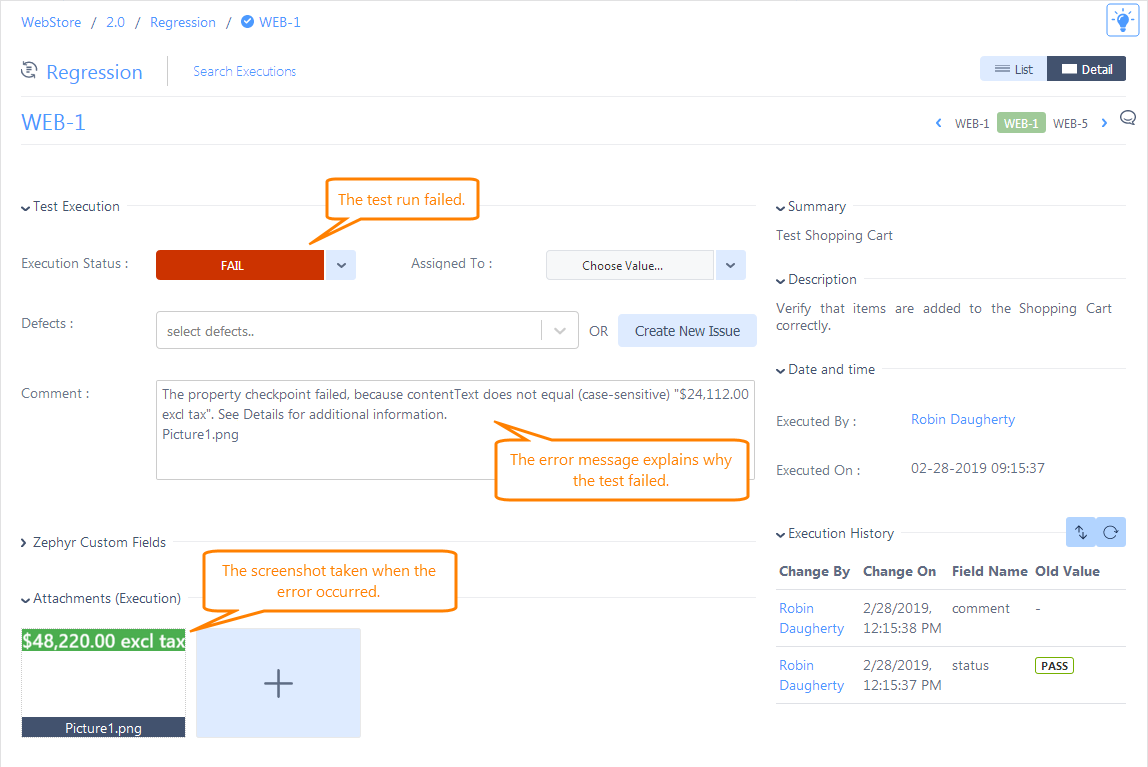Open the select defects dropdown
Screen dimensions: 1148x767
coord(559,330)
